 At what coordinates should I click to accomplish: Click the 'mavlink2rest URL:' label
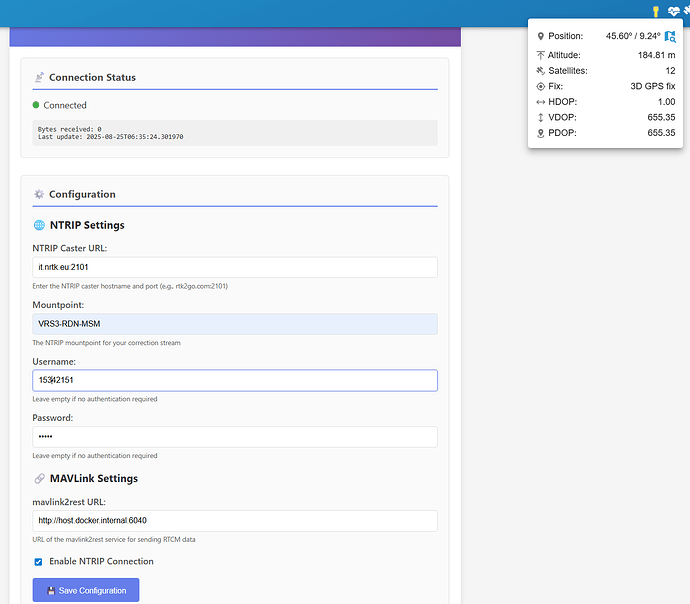pyautogui.click(x=69, y=502)
